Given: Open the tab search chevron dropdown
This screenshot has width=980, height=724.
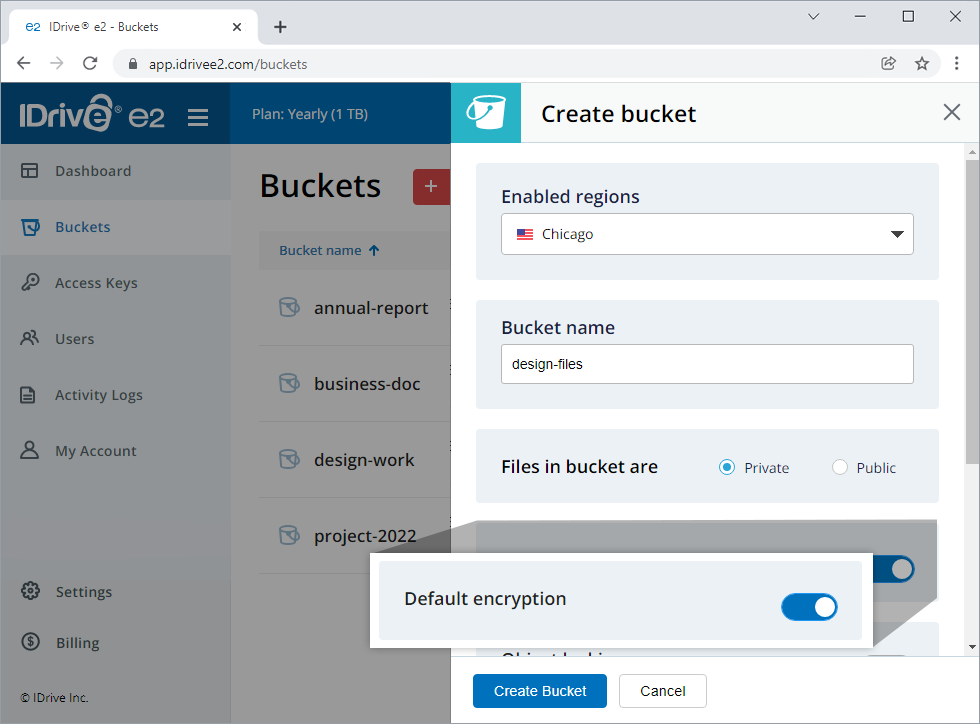Looking at the screenshot, I should click(x=813, y=16).
